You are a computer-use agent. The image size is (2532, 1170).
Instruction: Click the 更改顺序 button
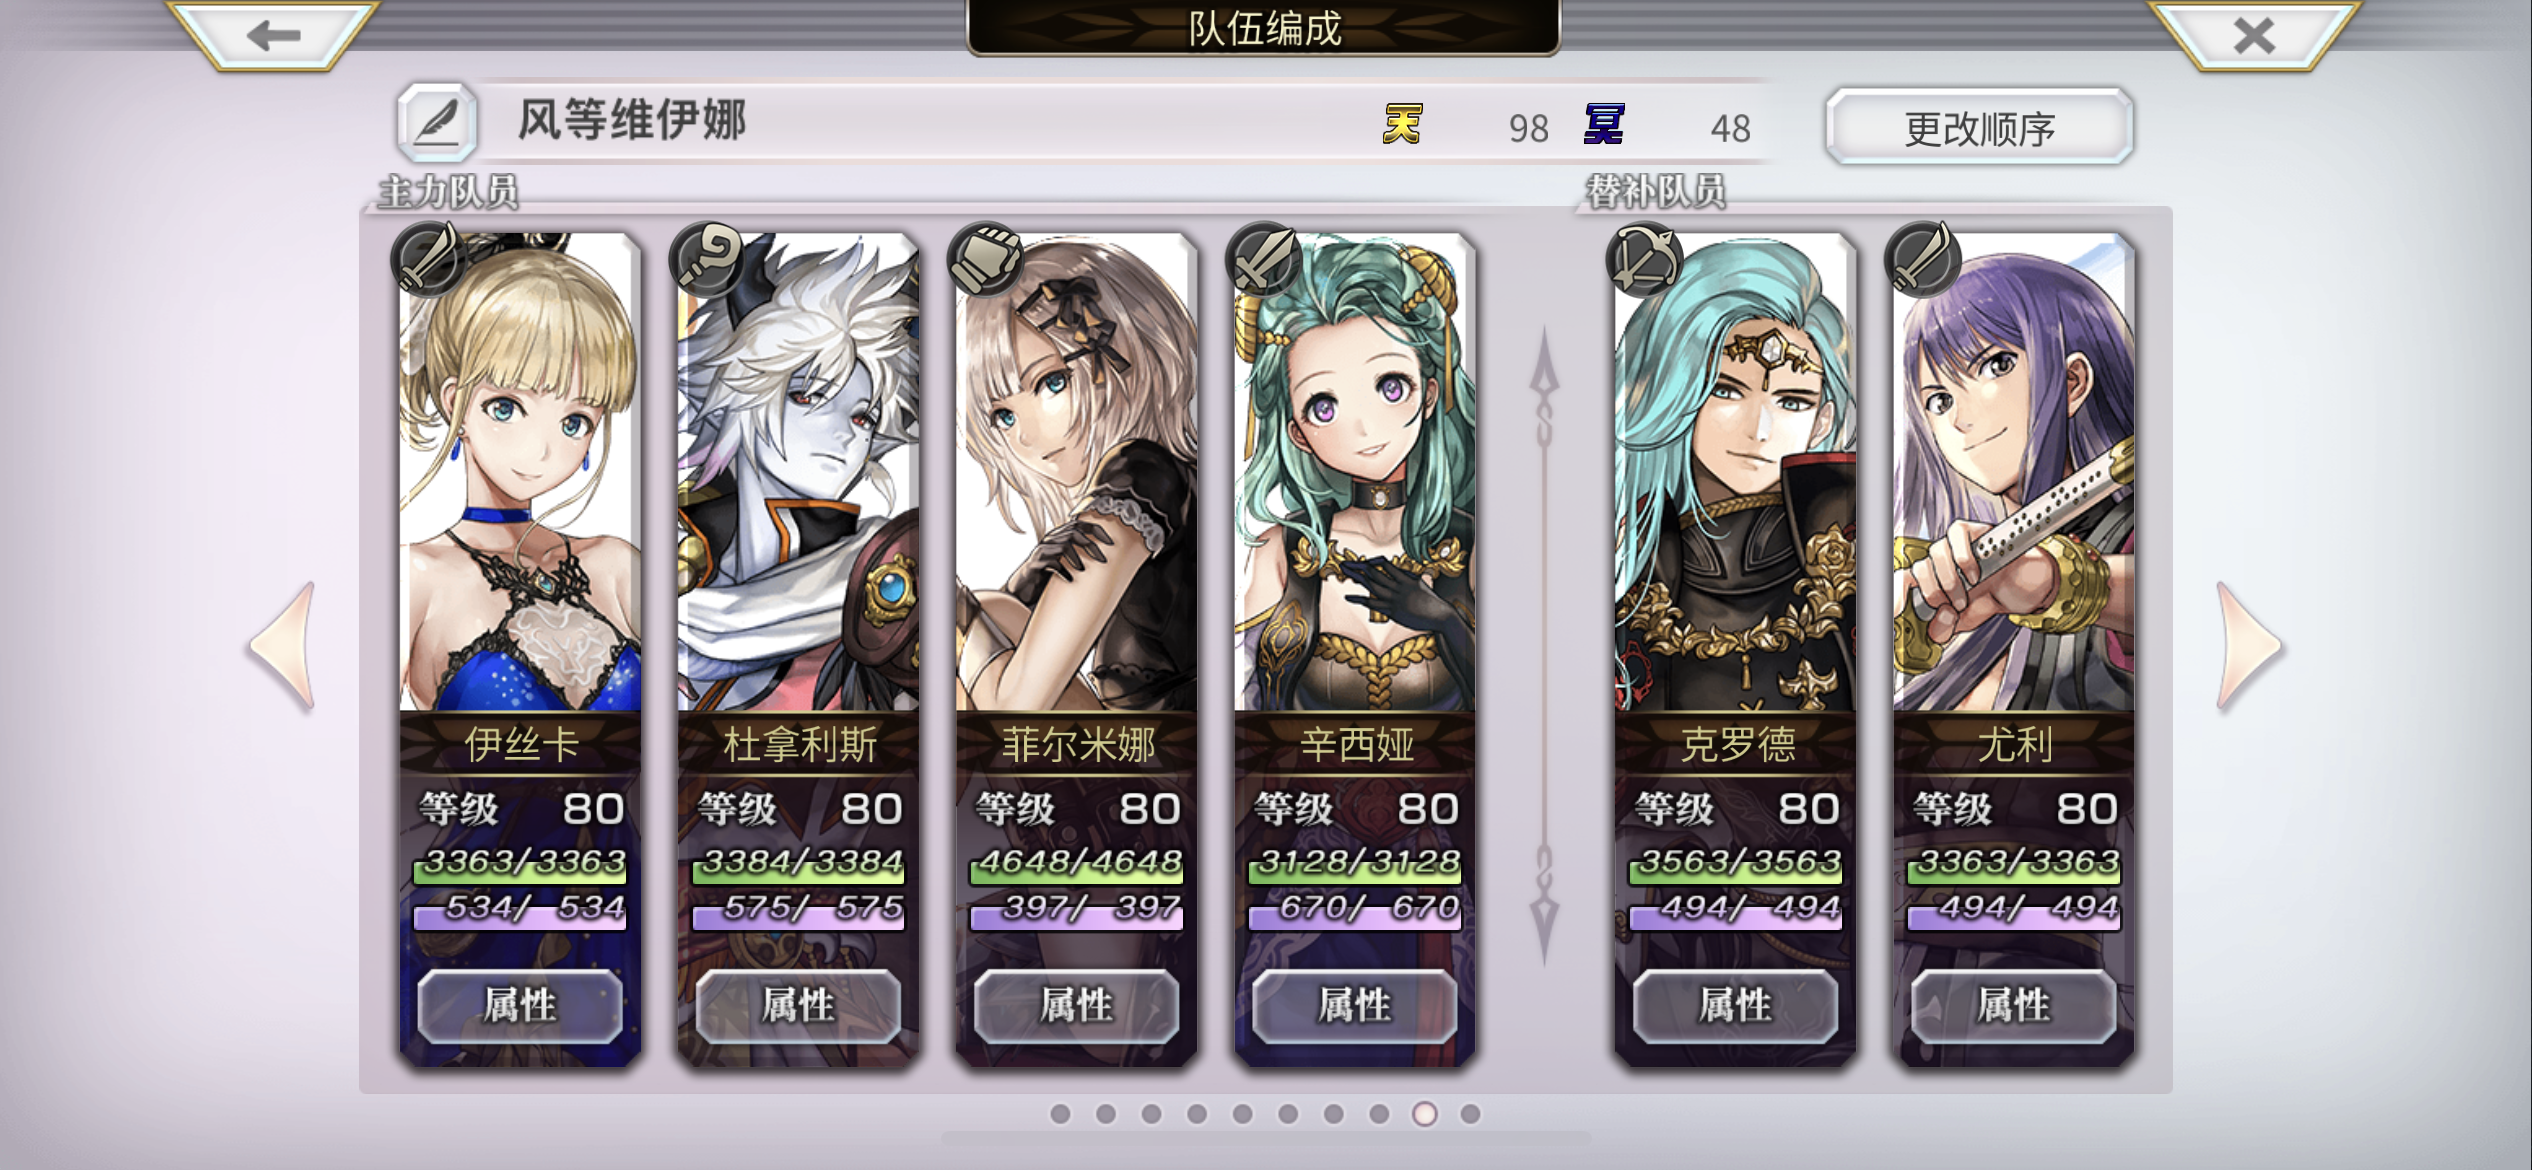click(x=1979, y=127)
